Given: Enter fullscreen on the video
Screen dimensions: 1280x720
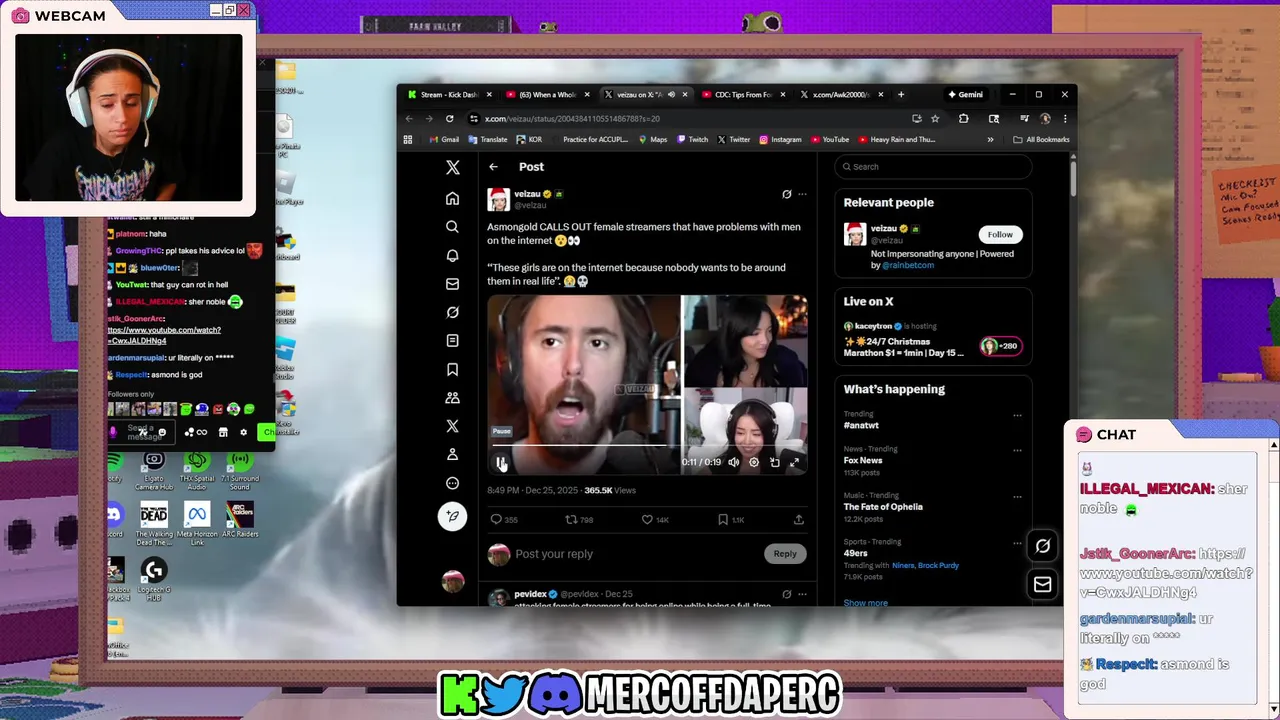Looking at the screenshot, I should (794, 462).
